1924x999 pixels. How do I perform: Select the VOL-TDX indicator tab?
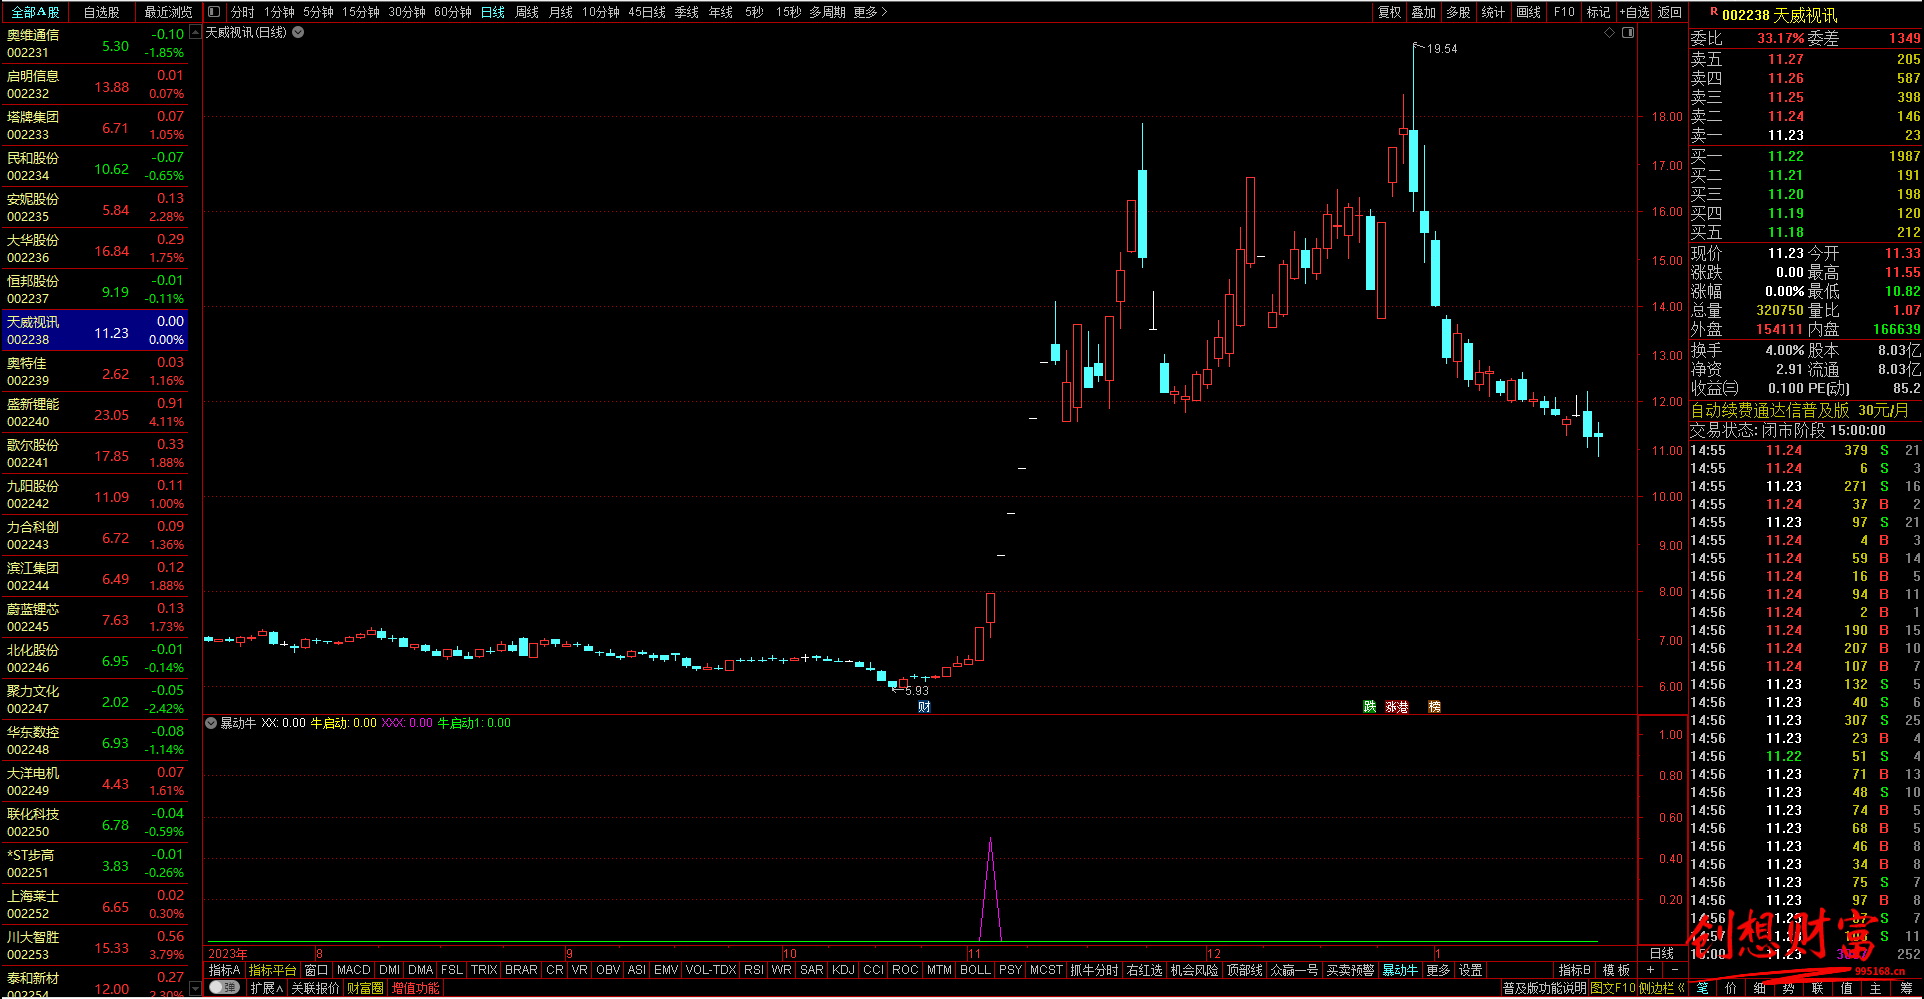coord(711,970)
